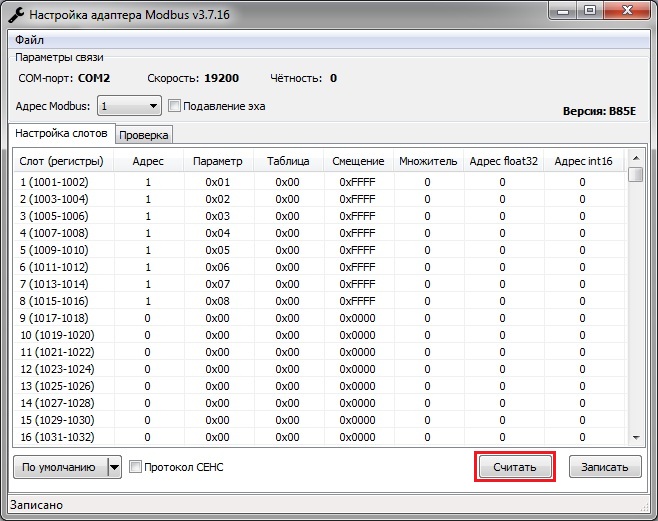
Task: Select slot row 12 (1023-1024)
Action: [x=320, y=369]
